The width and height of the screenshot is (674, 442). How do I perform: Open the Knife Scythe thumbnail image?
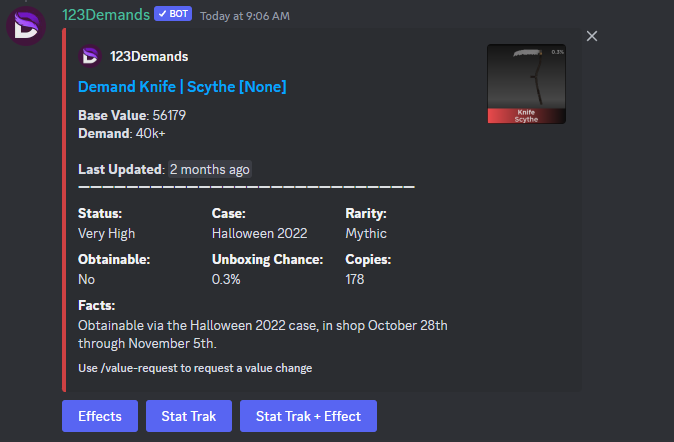526,84
